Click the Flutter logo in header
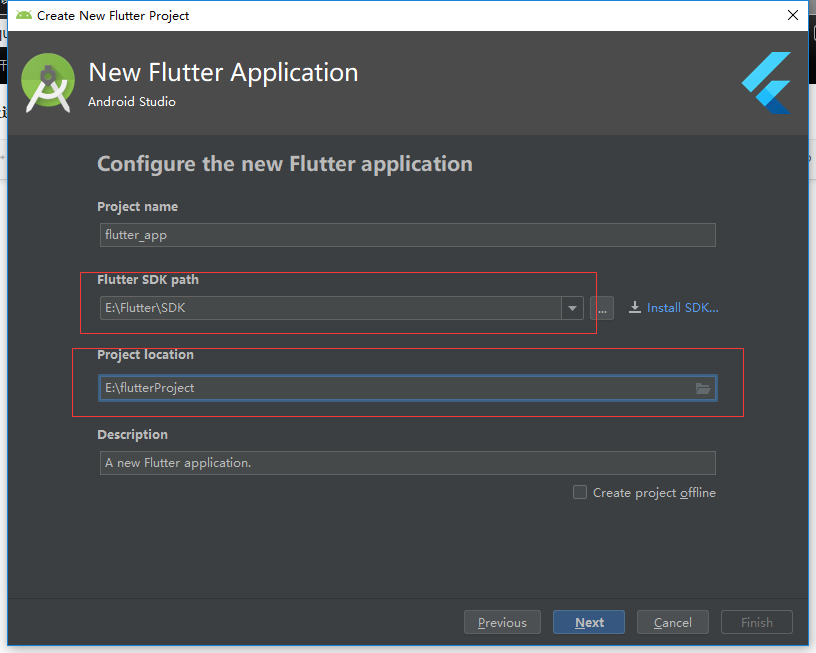Image resolution: width=816 pixels, height=653 pixels. [x=767, y=83]
